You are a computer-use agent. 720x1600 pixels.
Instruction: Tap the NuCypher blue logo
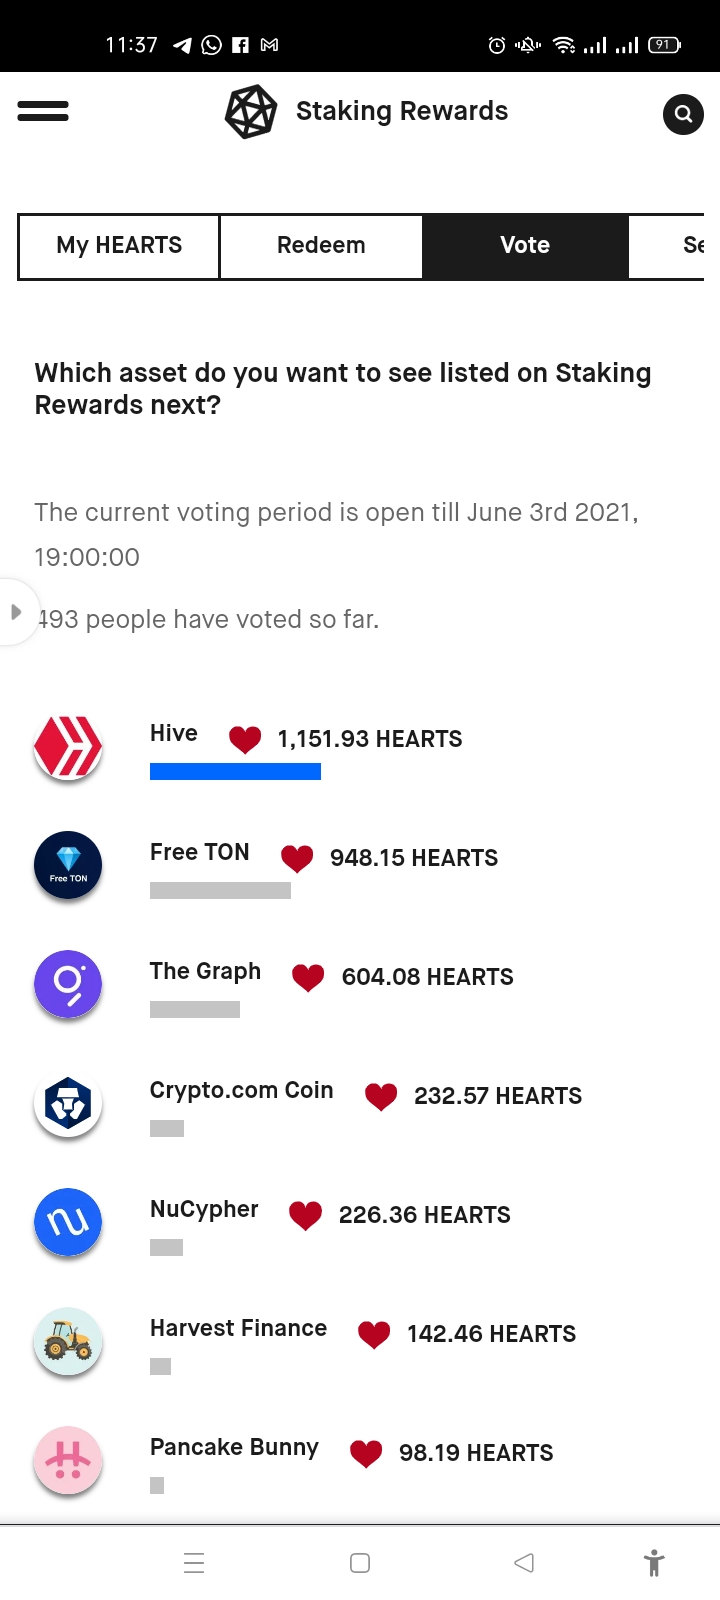[x=68, y=1222]
